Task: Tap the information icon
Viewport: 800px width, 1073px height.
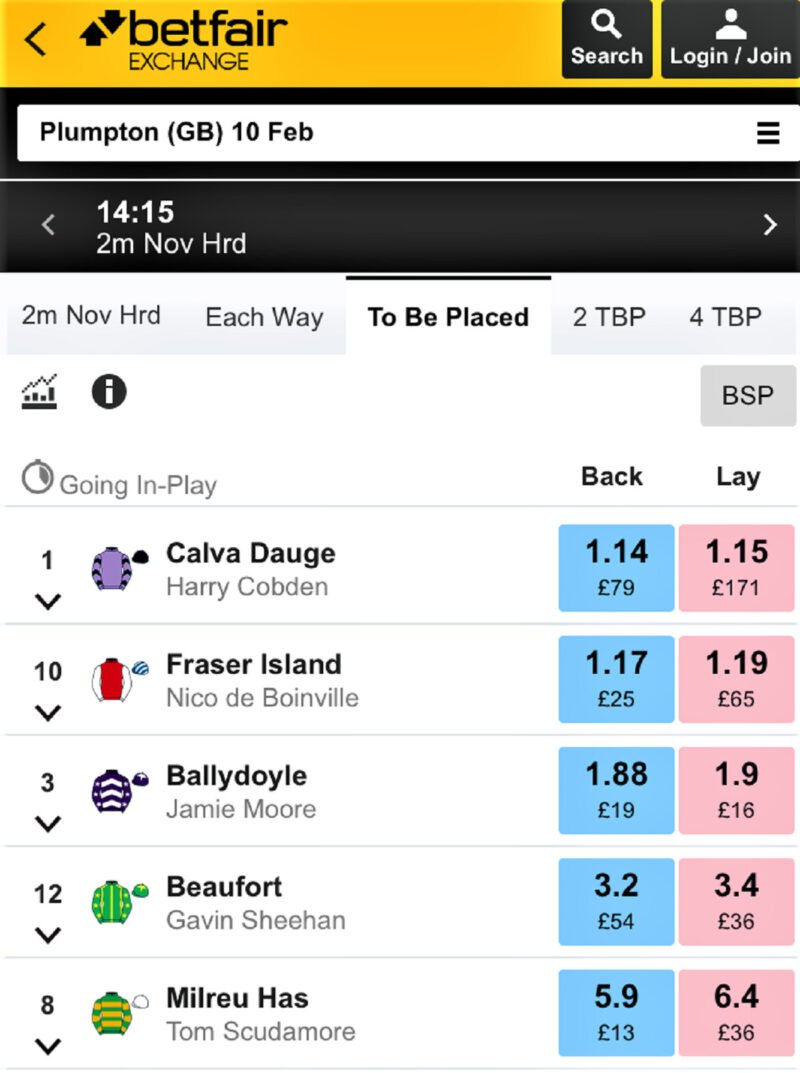Action: click(110, 392)
